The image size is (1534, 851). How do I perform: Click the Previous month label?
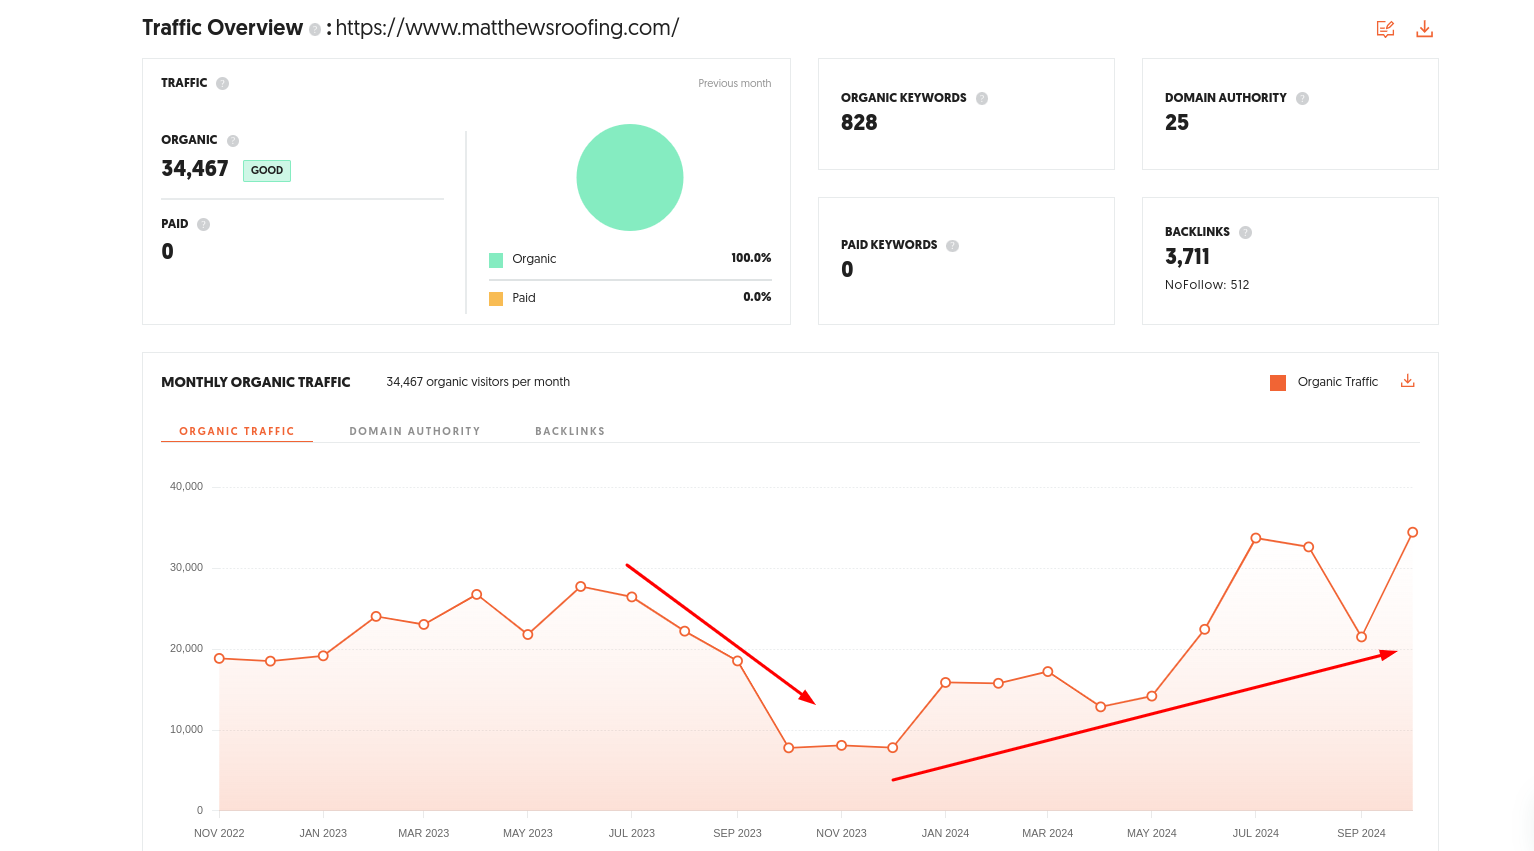click(735, 83)
